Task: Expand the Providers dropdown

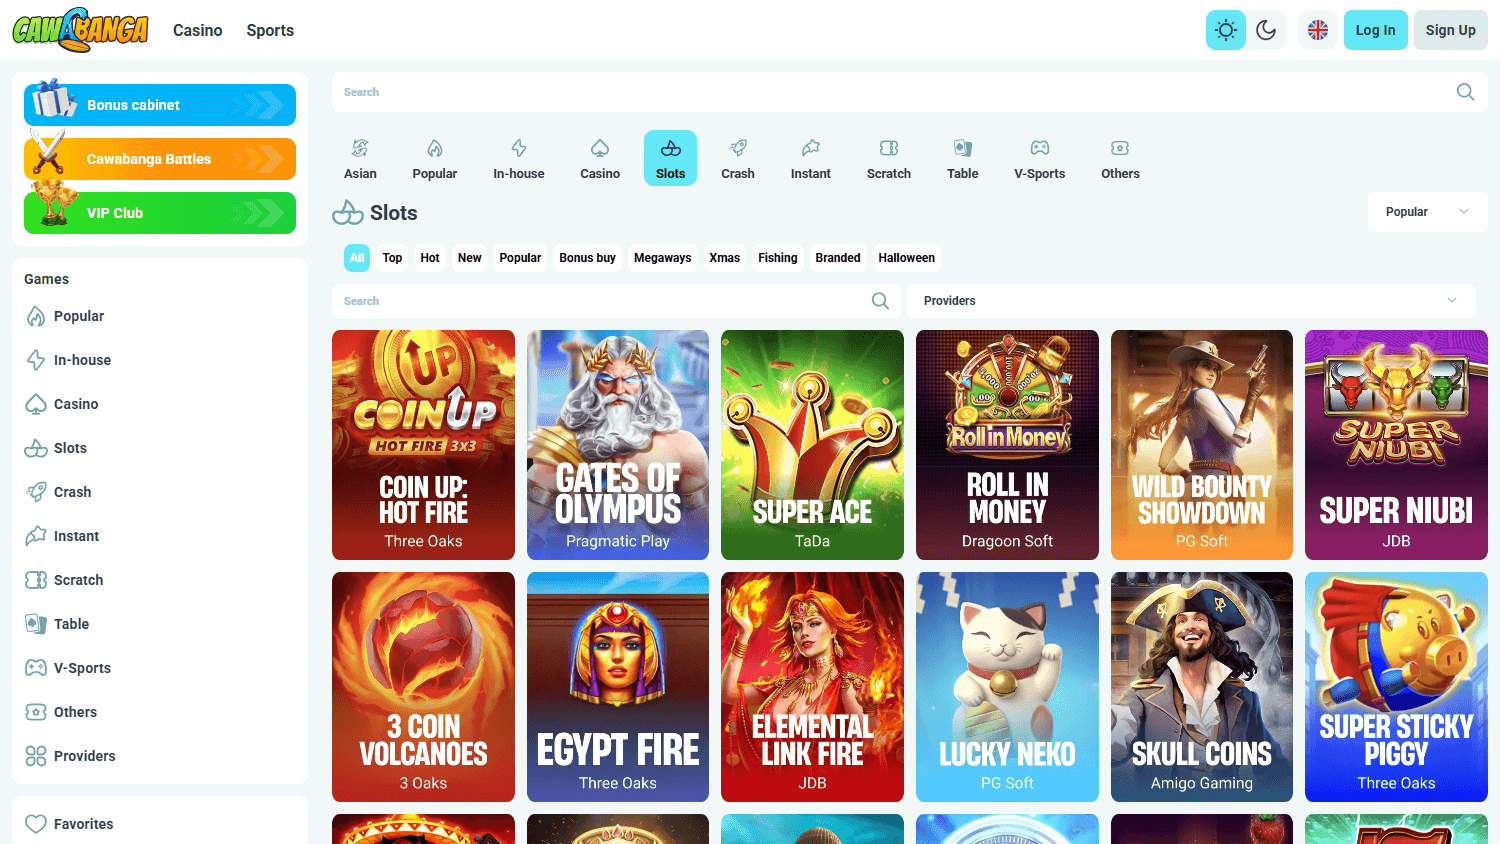Action: coord(1190,300)
